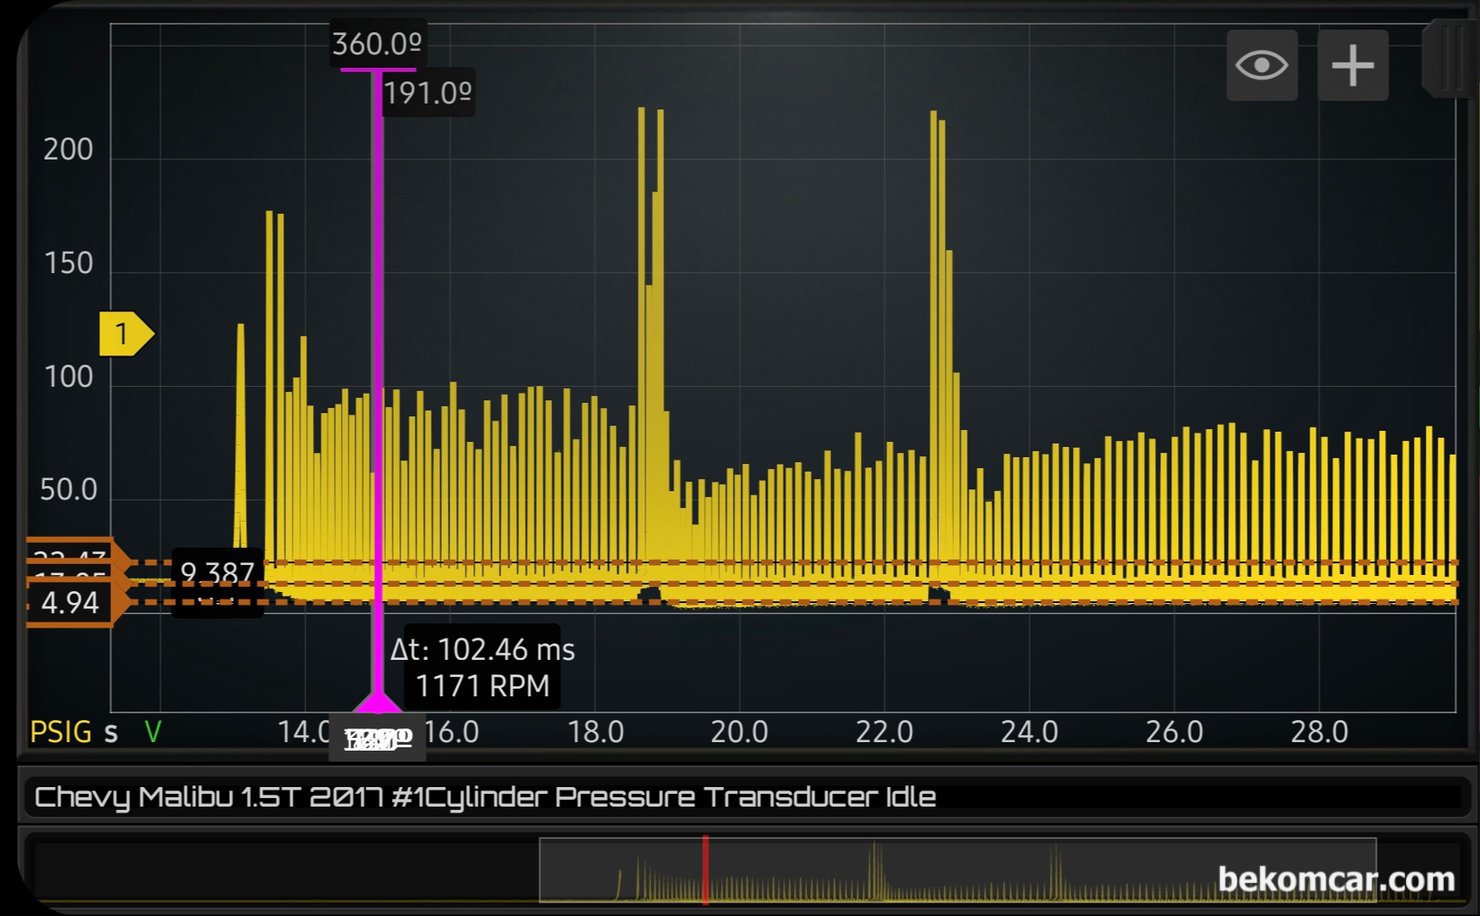Select the 360.0° cursor label
Screen dimensions: 1480x916
(x=377, y=45)
